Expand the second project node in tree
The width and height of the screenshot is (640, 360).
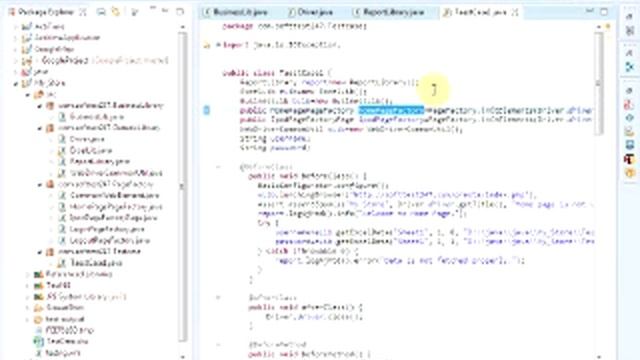pos(16,38)
